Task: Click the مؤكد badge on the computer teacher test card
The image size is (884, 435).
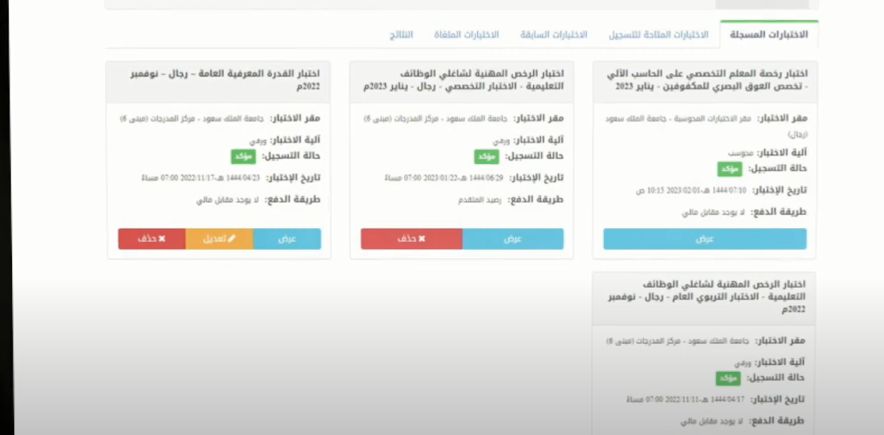Action: (730, 169)
